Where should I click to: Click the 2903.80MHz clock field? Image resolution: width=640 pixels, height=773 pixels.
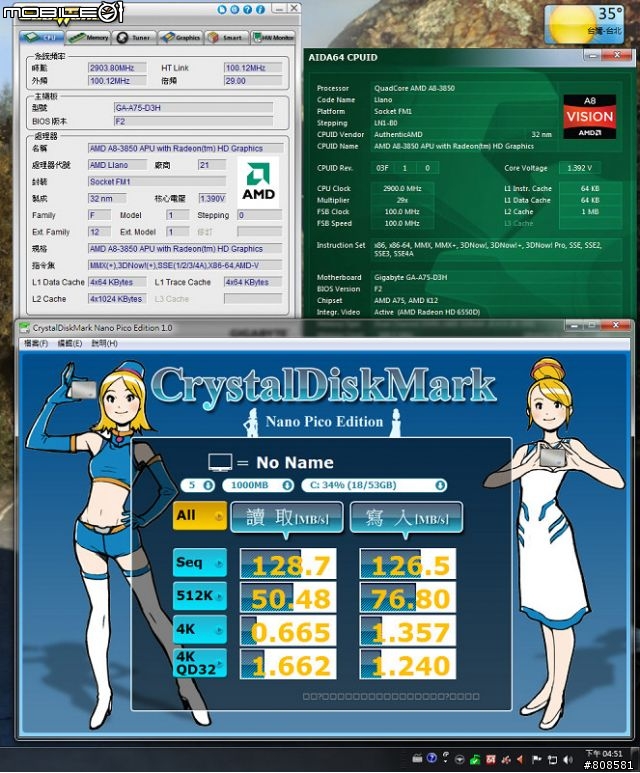[x=117, y=68]
